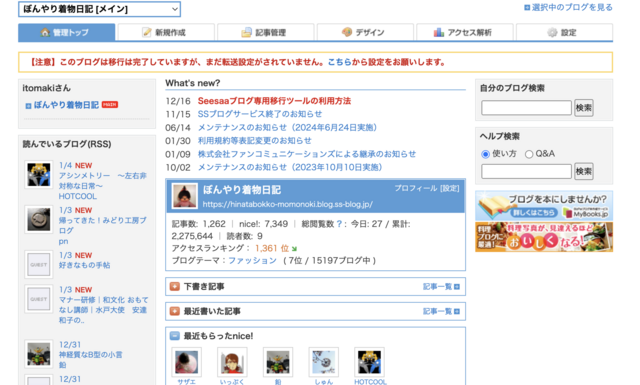This screenshot has height=385, width=640.
Task: Click the red MAIN badge icon
Action: (x=110, y=105)
